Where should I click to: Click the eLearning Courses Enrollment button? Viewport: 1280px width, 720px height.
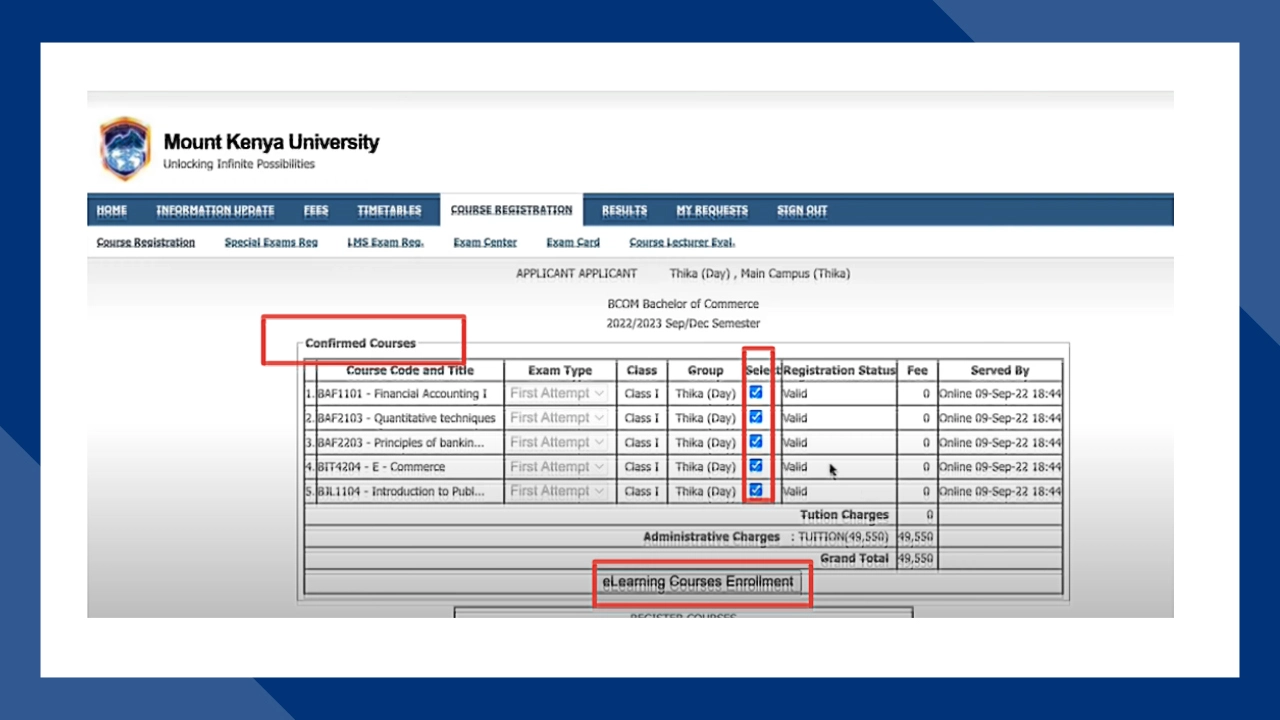click(699, 581)
